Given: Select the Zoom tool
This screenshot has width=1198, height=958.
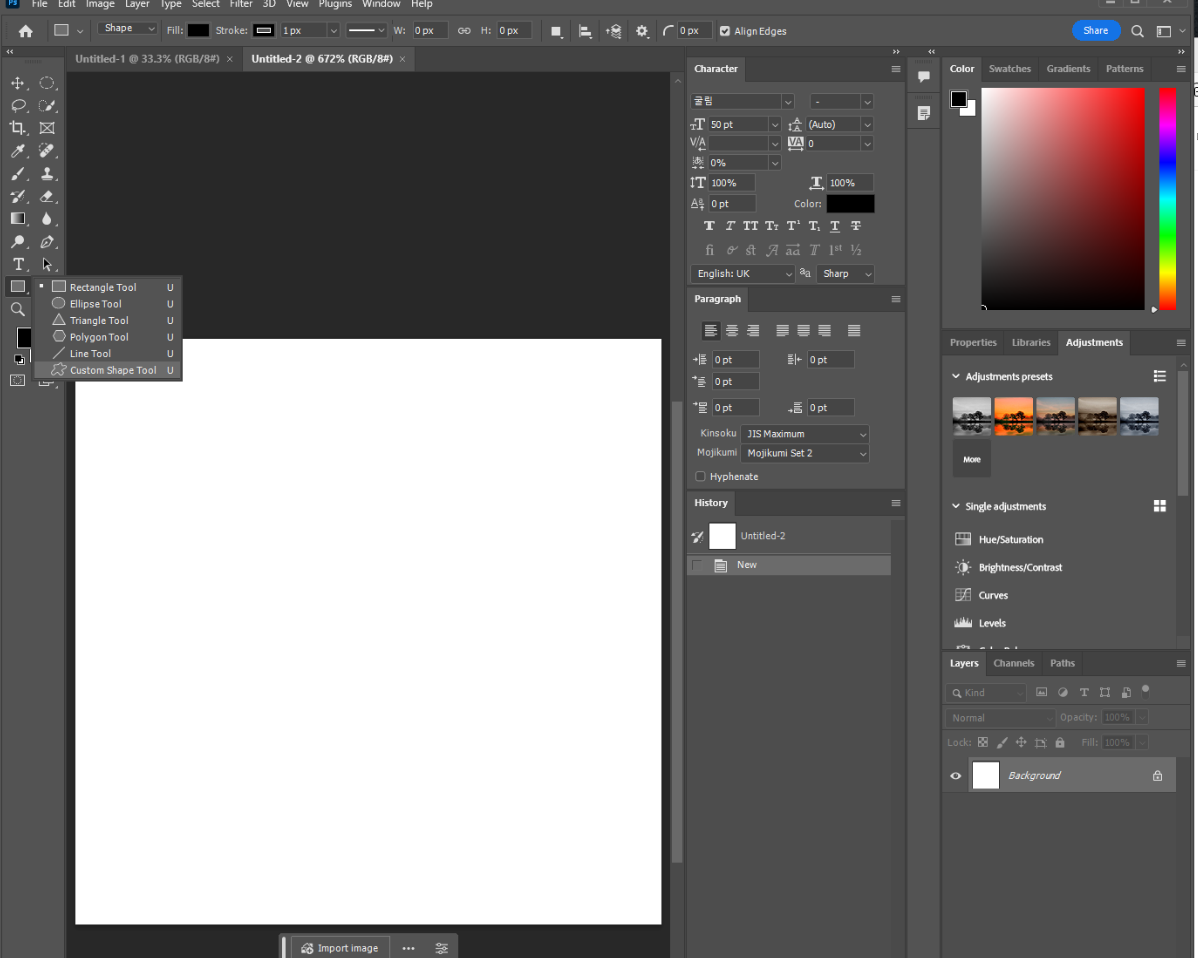Looking at the screenshot, I should click(x=18, y=309).
